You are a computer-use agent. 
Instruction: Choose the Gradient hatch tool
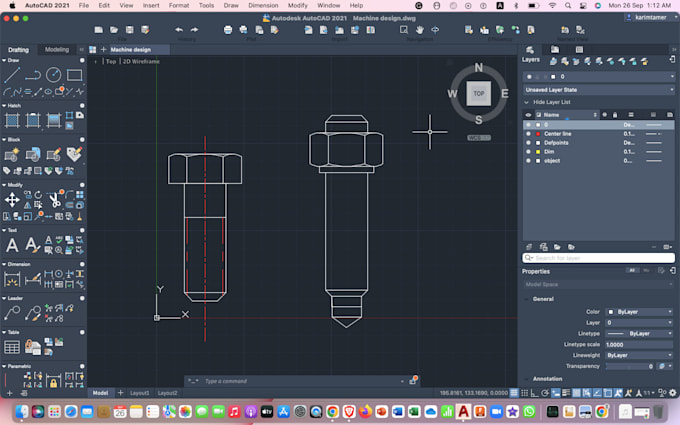coord(53,120)
